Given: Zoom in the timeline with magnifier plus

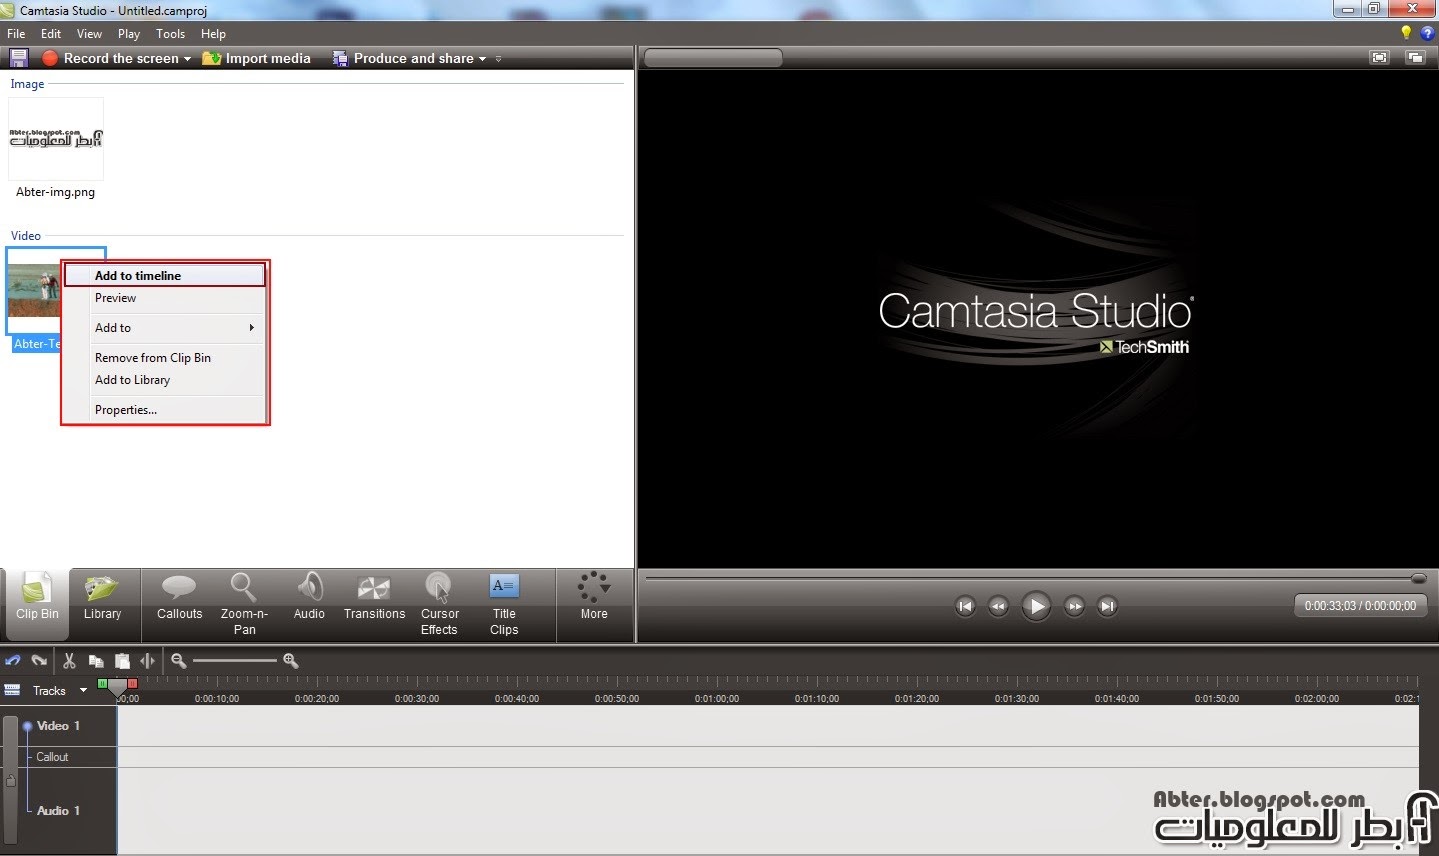Looking at the screenshot, I should tap(291, 660).
